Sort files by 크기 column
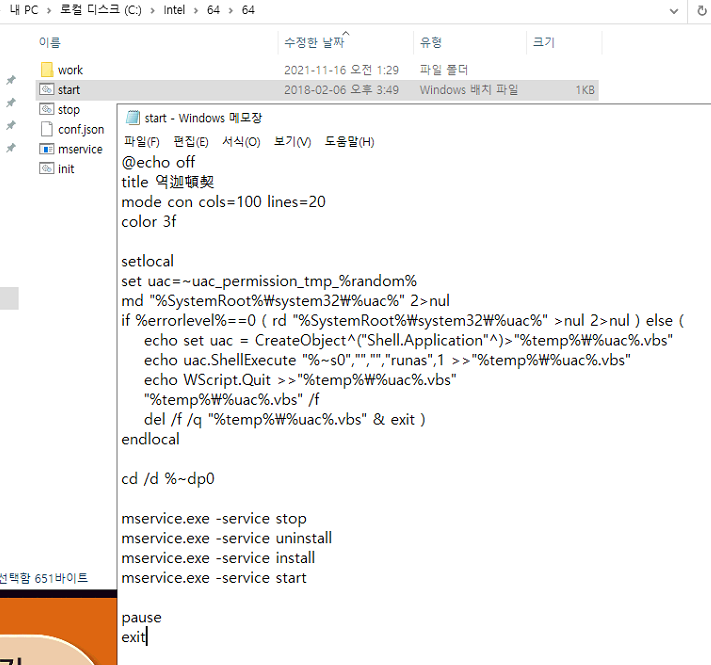 point(544,42)
